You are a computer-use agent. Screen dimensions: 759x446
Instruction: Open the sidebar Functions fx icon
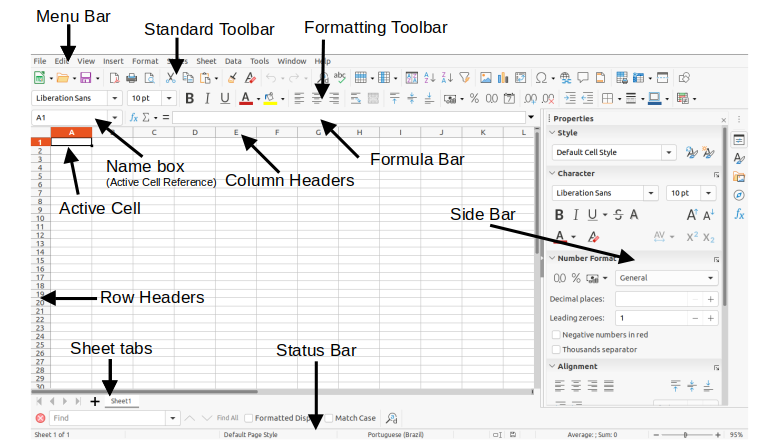pyautogui.click(x=739, y=214)
